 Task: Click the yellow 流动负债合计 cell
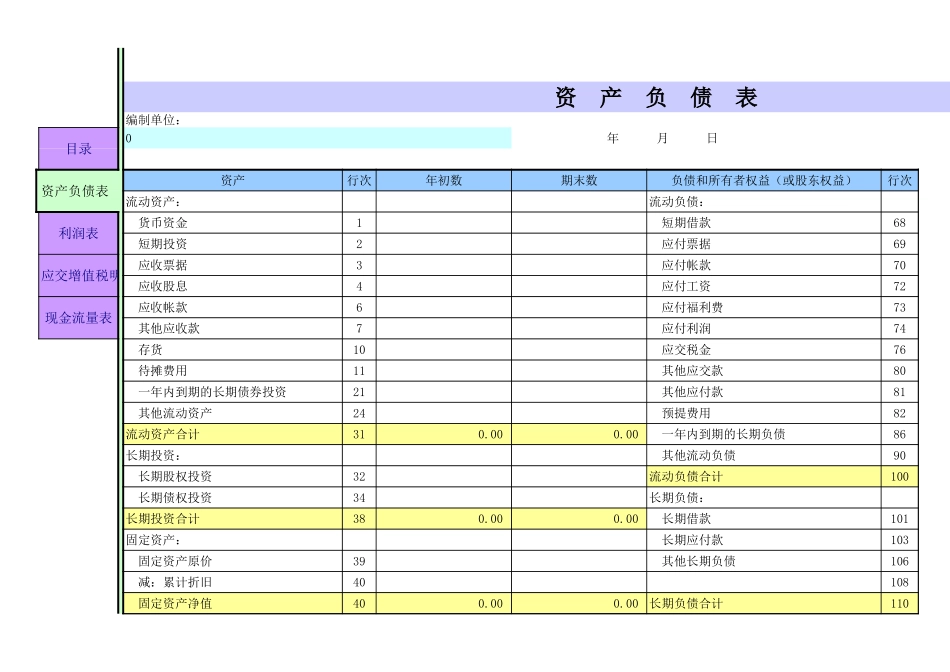[700, 476]
